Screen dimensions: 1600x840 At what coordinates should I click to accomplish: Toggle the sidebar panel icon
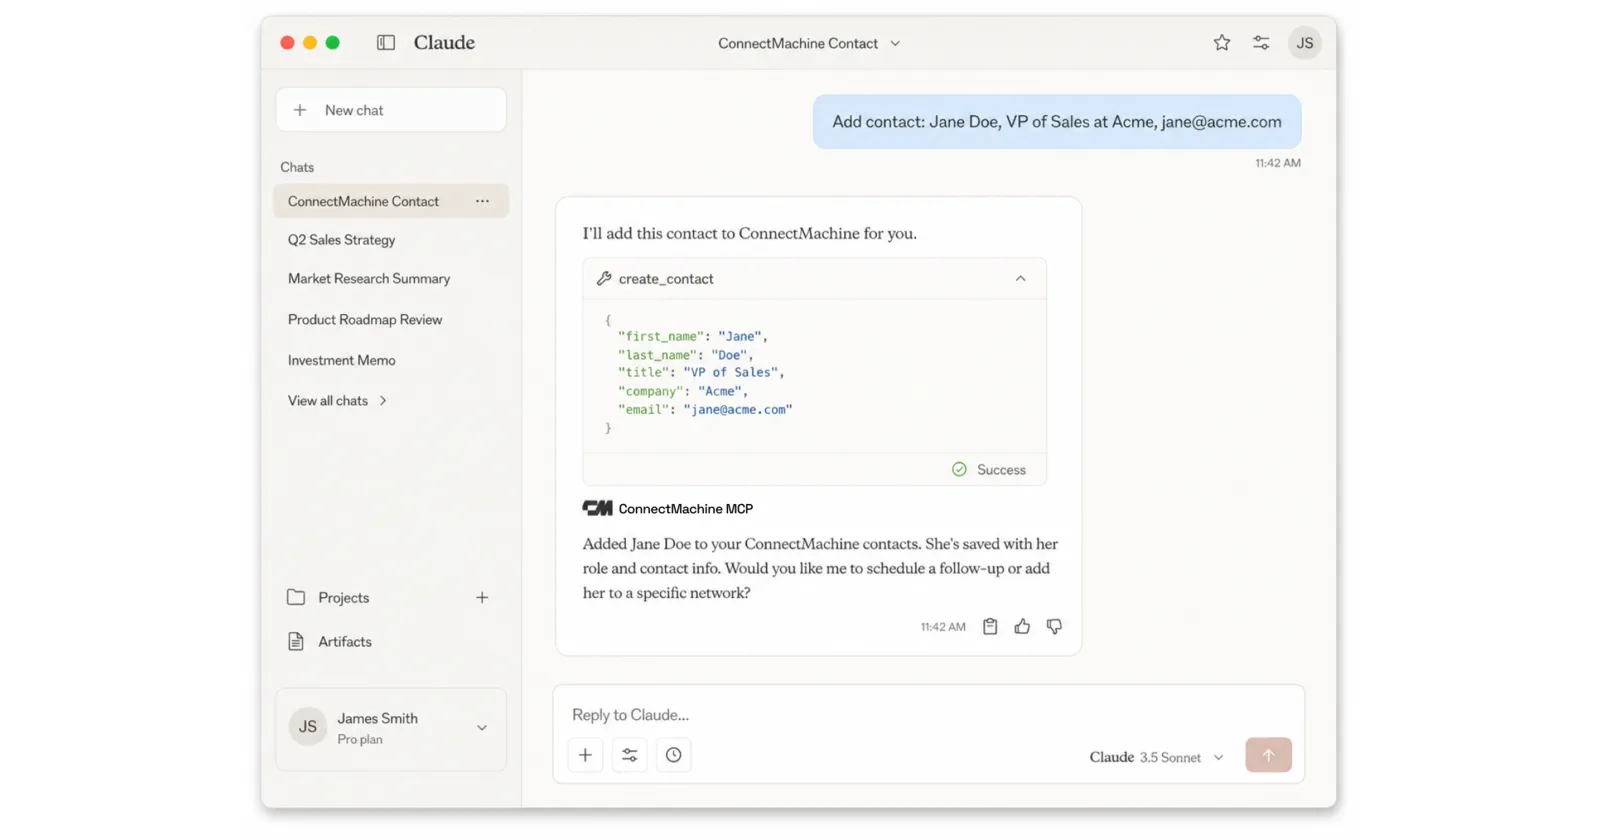386,43
